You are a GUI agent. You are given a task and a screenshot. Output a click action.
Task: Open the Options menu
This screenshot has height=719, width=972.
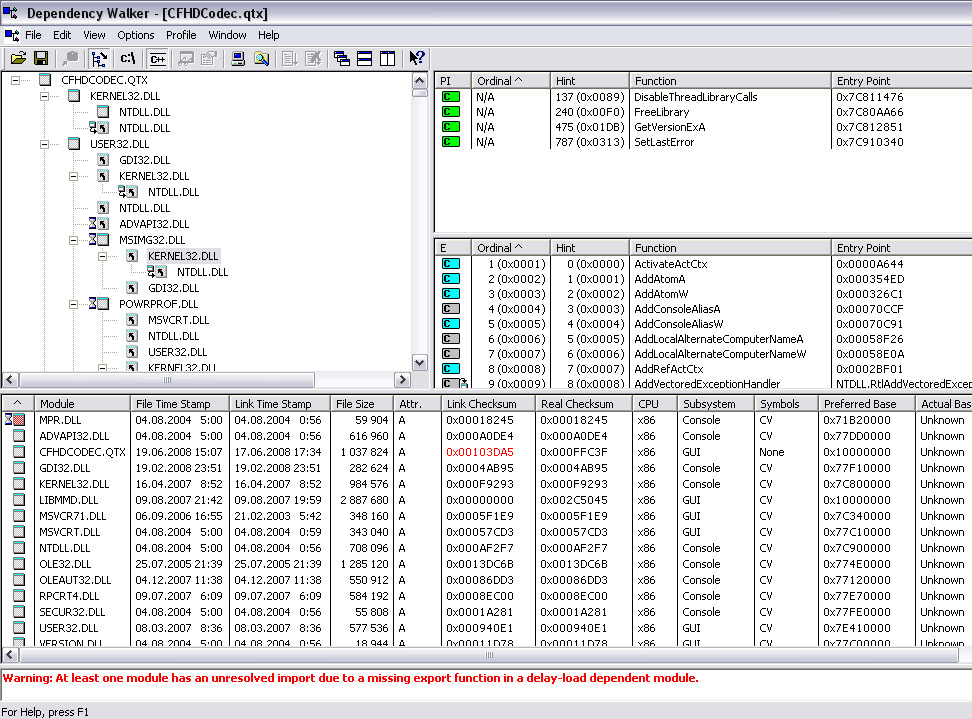(136, 35)
